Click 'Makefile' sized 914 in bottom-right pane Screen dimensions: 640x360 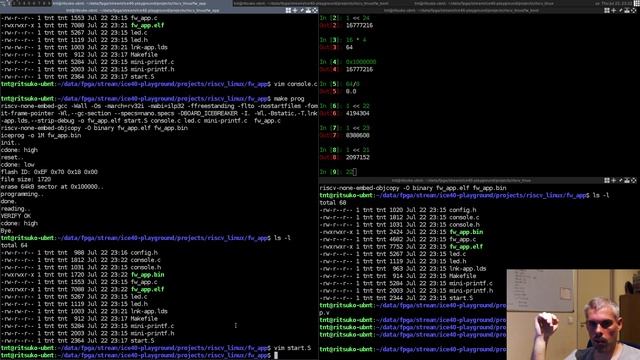coord(463,276)
